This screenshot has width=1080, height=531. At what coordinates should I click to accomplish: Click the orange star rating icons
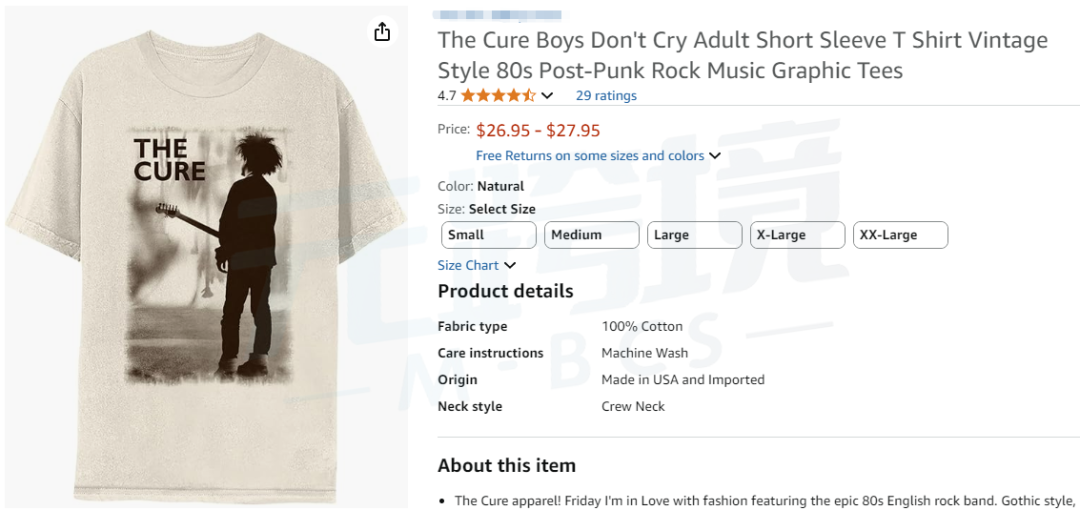pos(498,96)
